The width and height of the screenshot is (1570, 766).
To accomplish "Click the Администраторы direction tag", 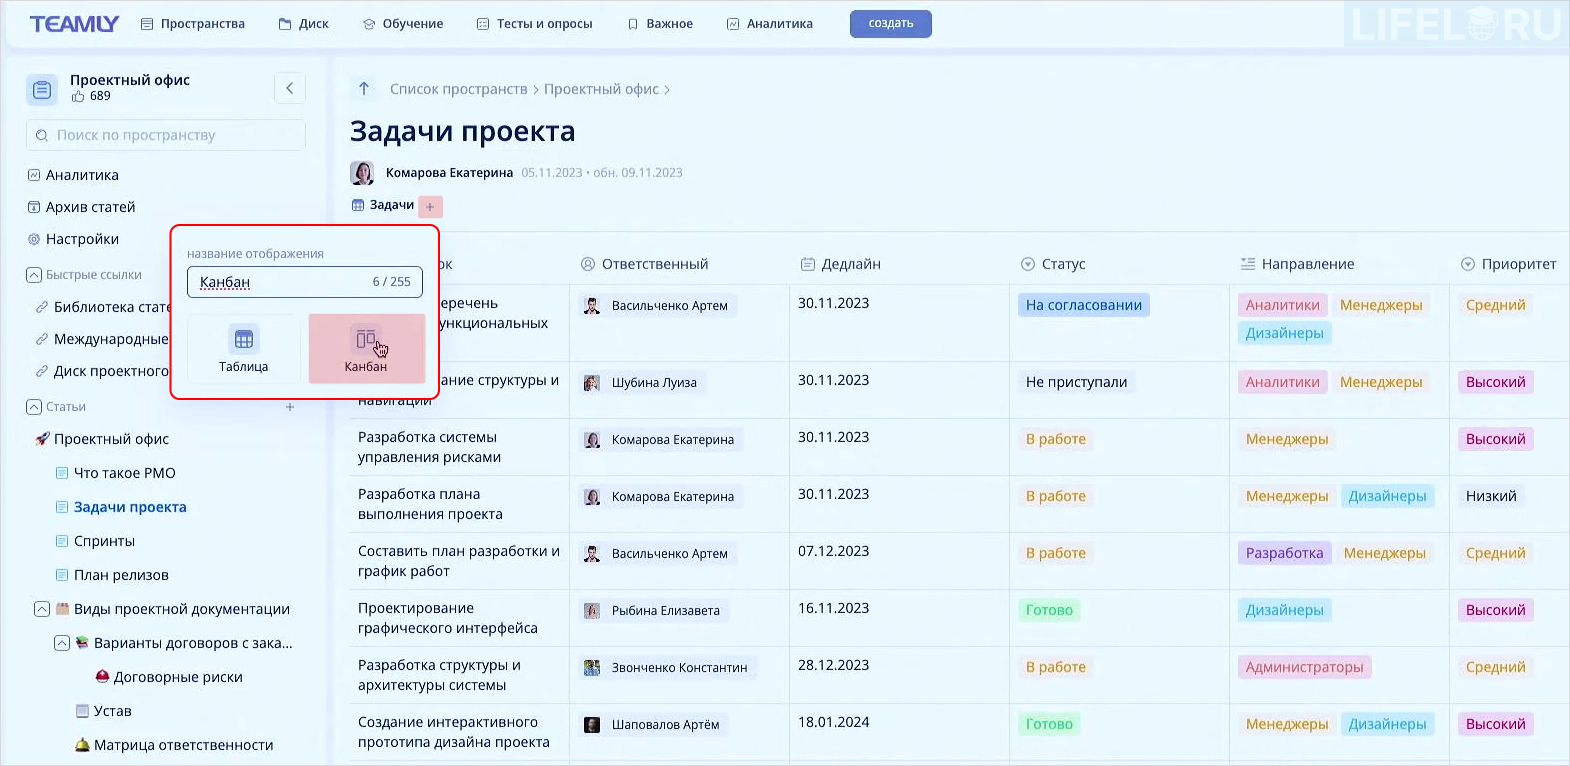I will tap(1304, 667).
